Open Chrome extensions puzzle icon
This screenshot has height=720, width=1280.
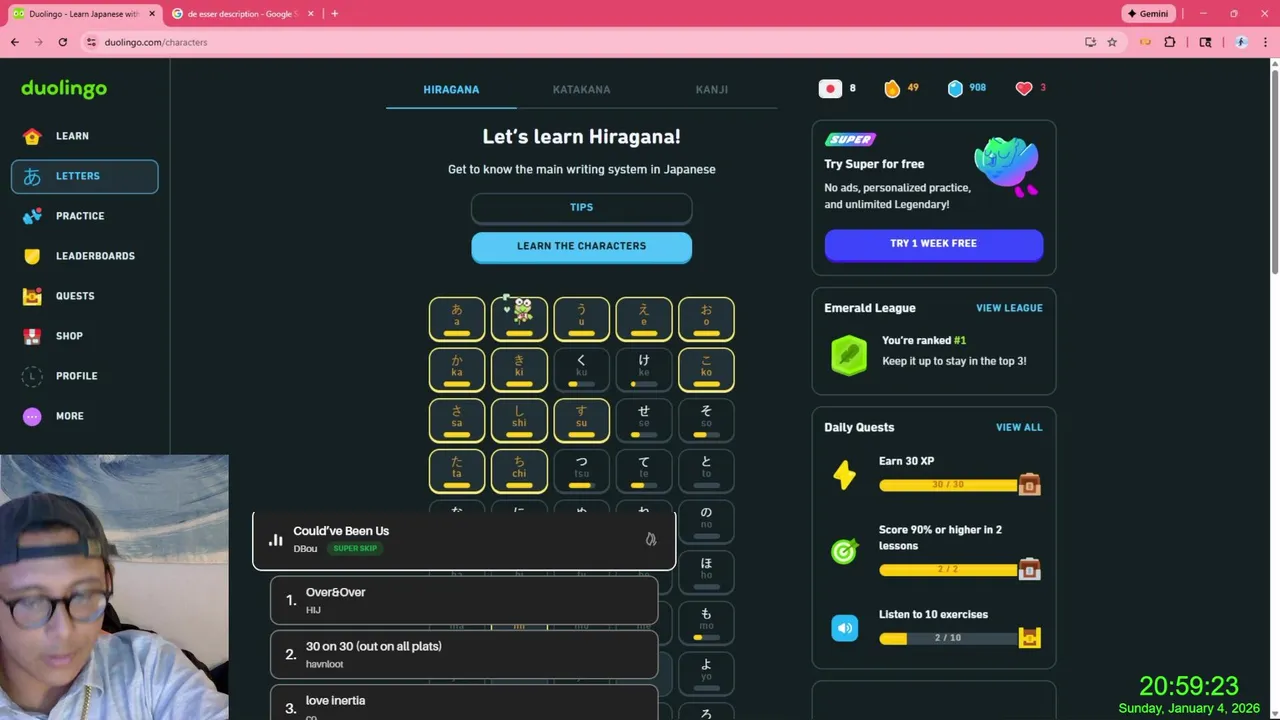click(x=1170, y=42)
